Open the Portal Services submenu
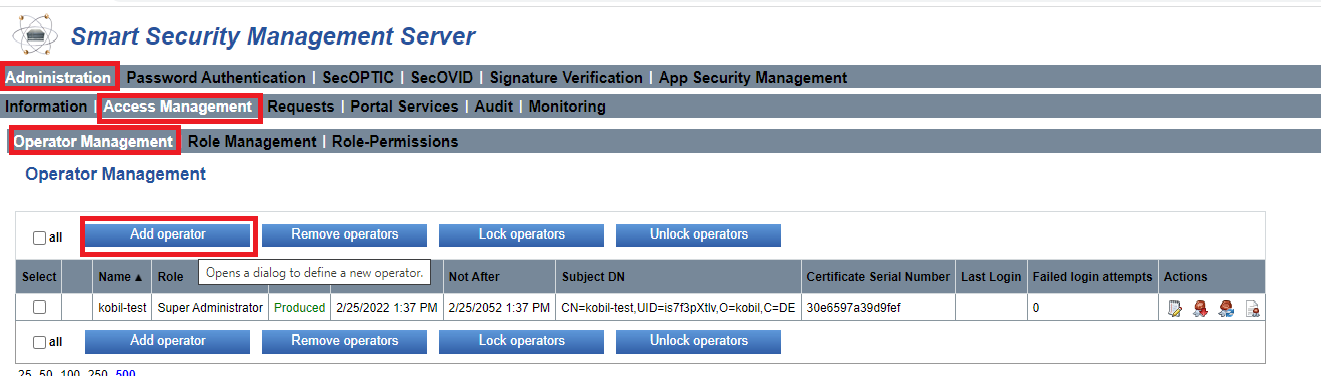The image size is (1321, 376). point(404,106)
